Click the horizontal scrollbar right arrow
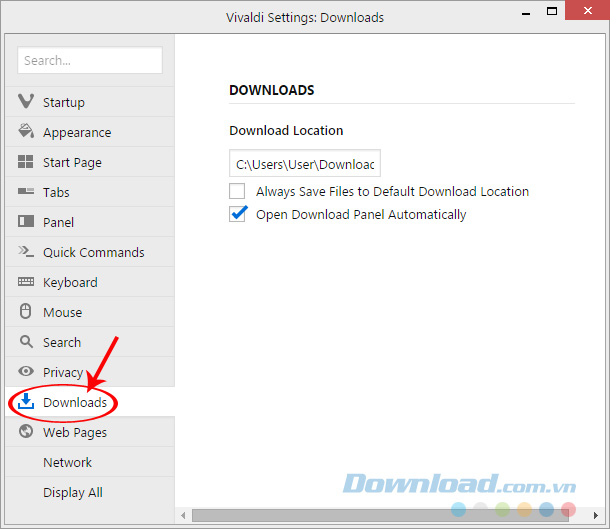610x529 pixels. (595, 515)
